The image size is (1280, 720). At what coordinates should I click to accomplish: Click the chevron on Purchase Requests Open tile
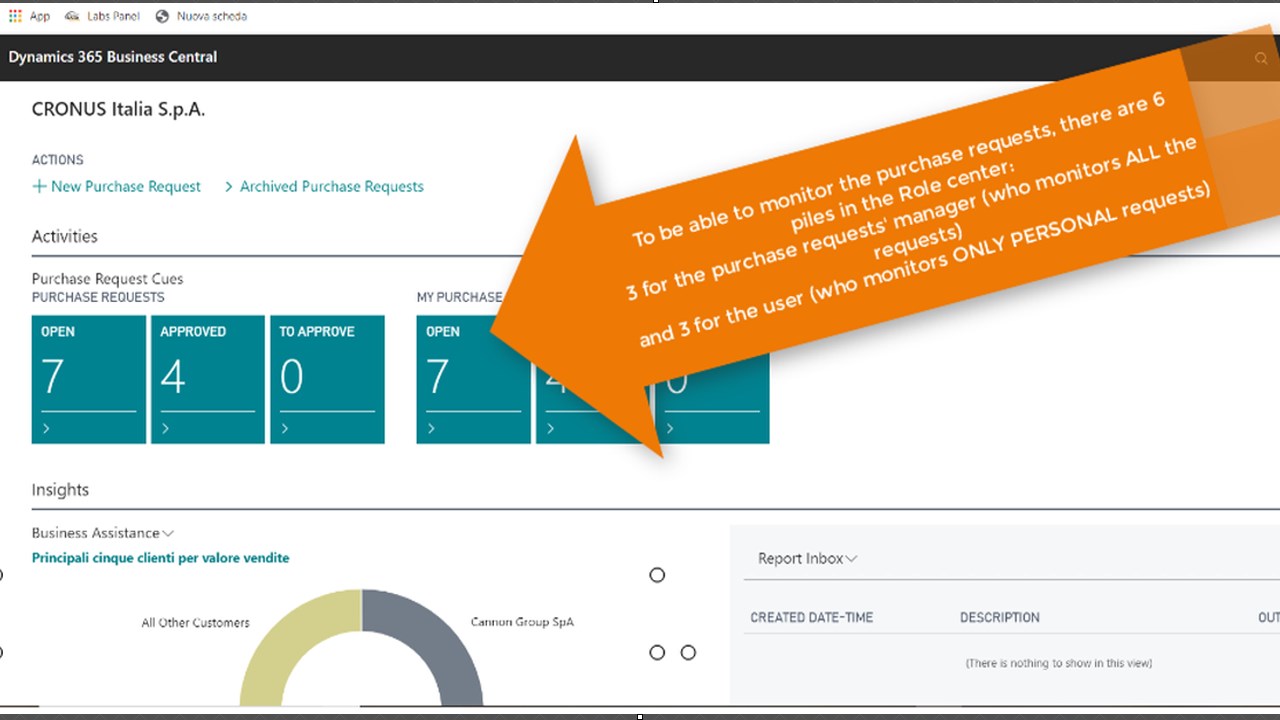pyautogui.click(x=47, y=428)
